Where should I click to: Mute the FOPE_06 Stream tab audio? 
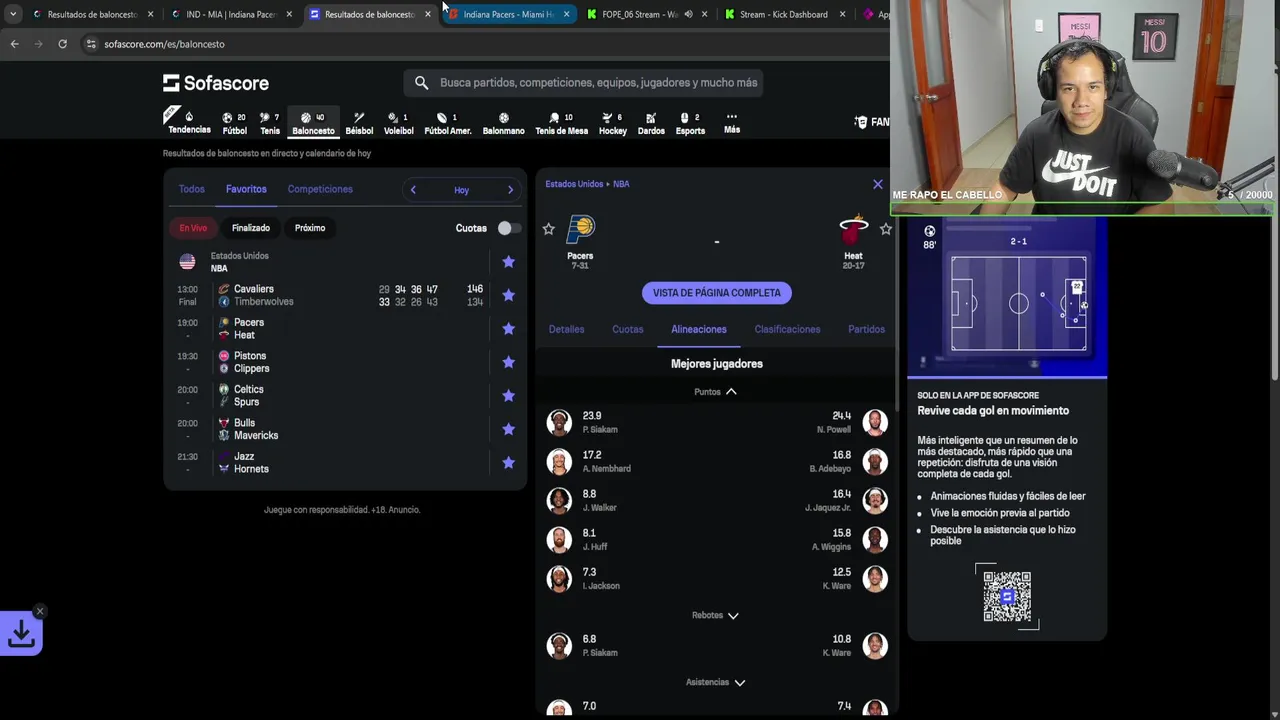(688, 14)
